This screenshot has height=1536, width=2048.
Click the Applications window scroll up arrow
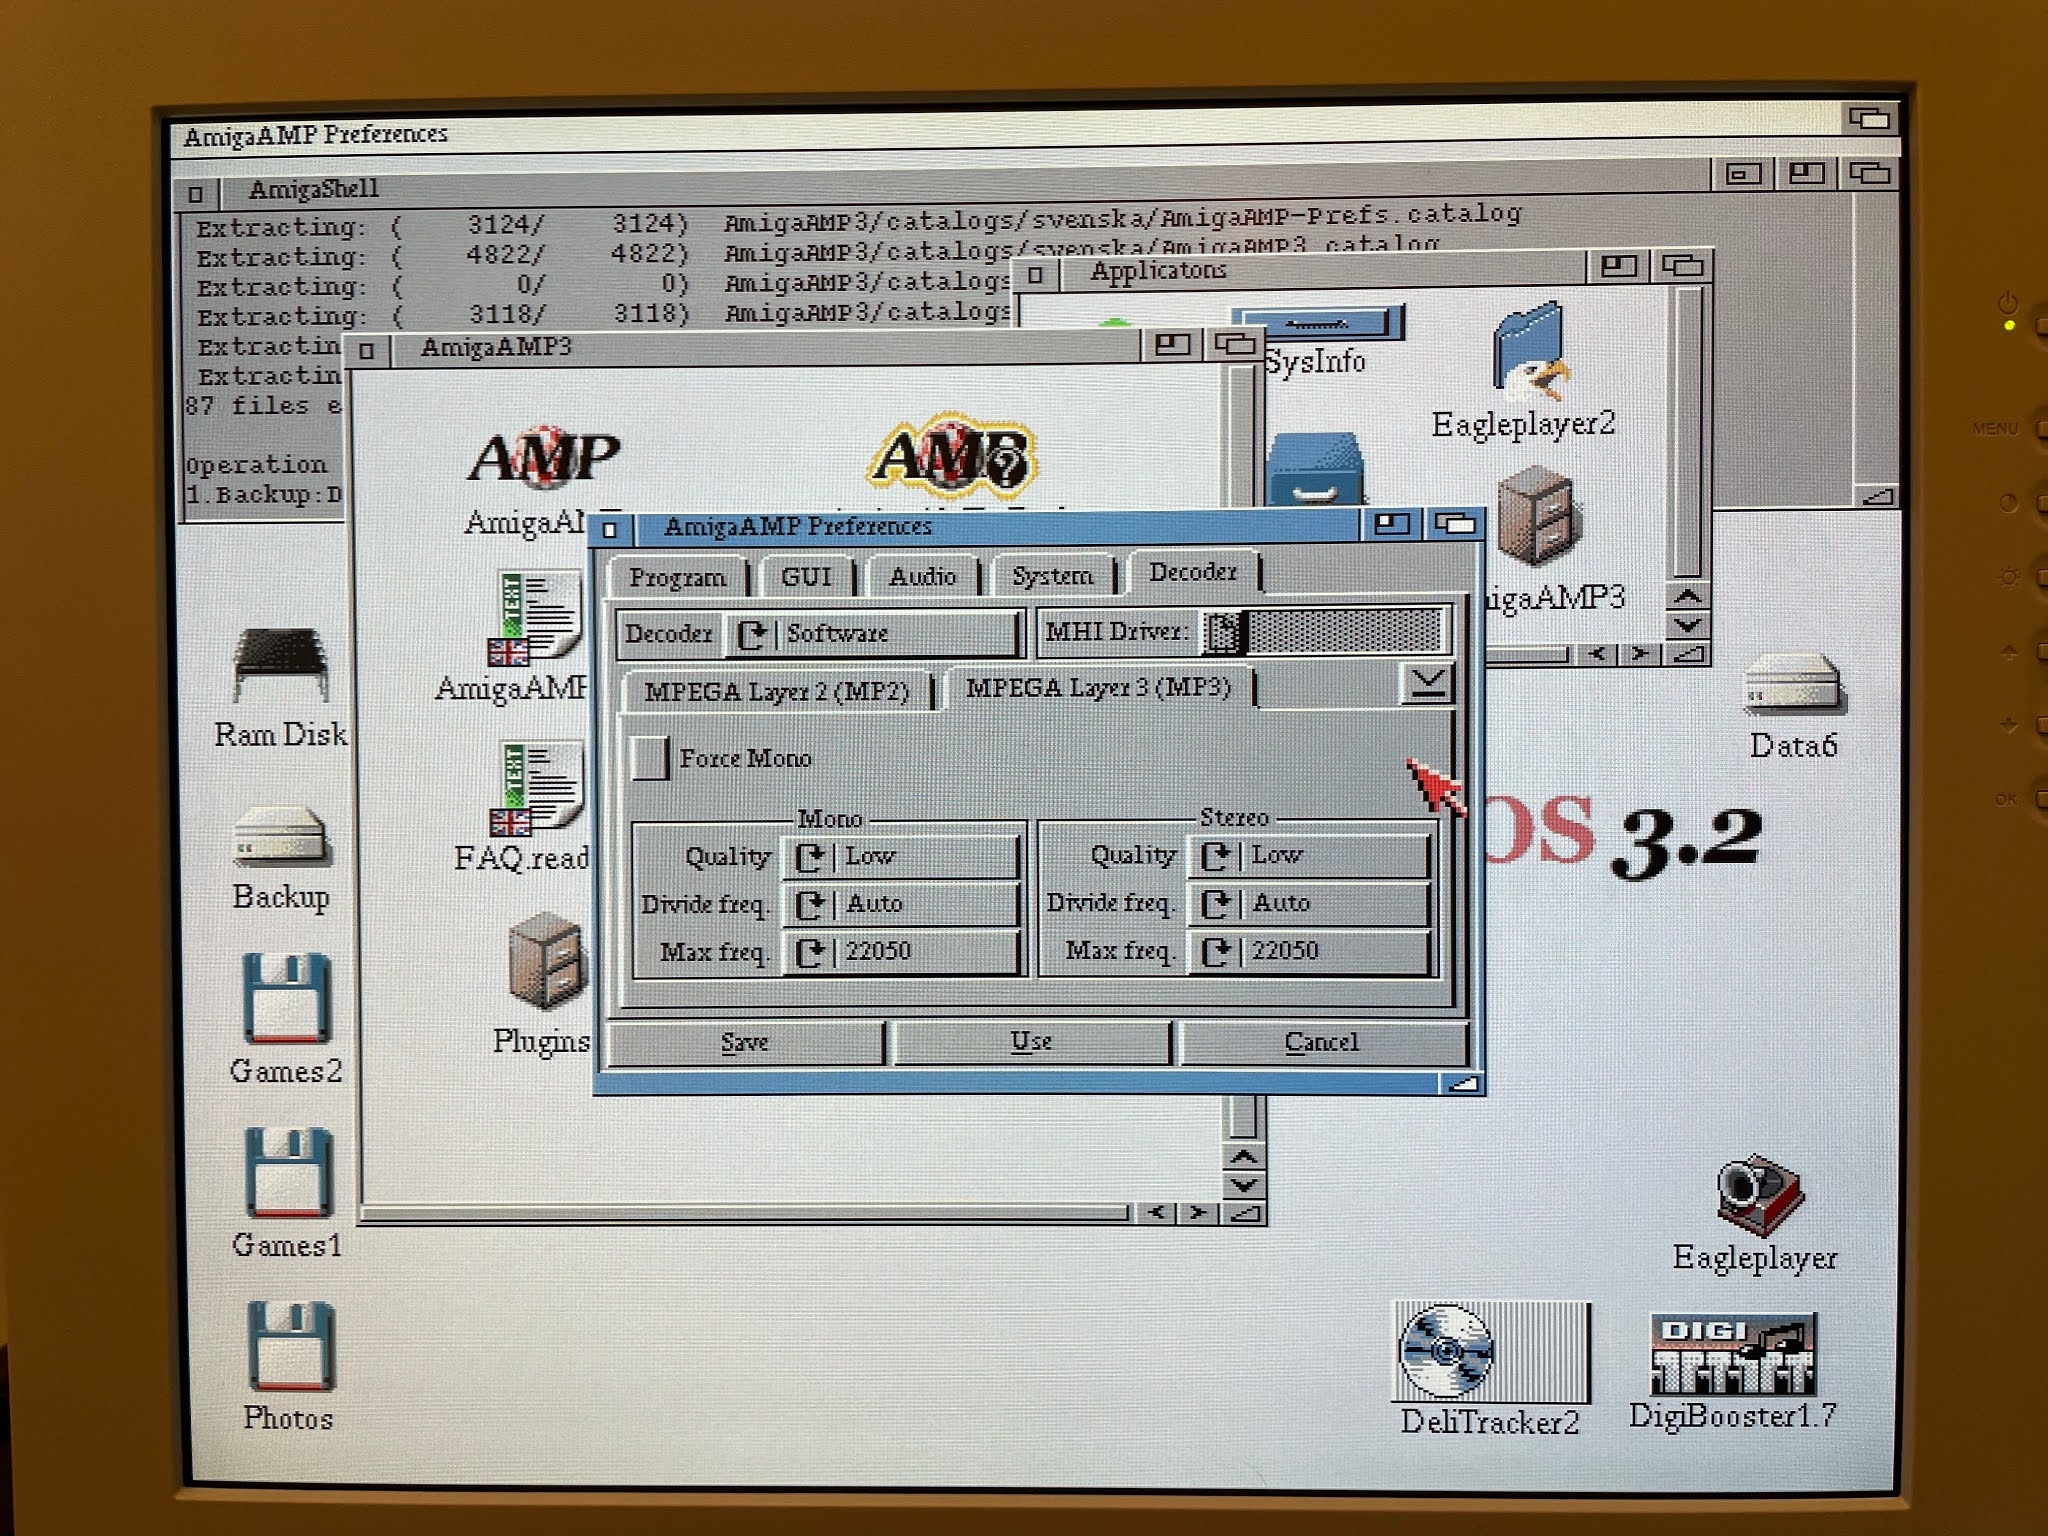1689,597
